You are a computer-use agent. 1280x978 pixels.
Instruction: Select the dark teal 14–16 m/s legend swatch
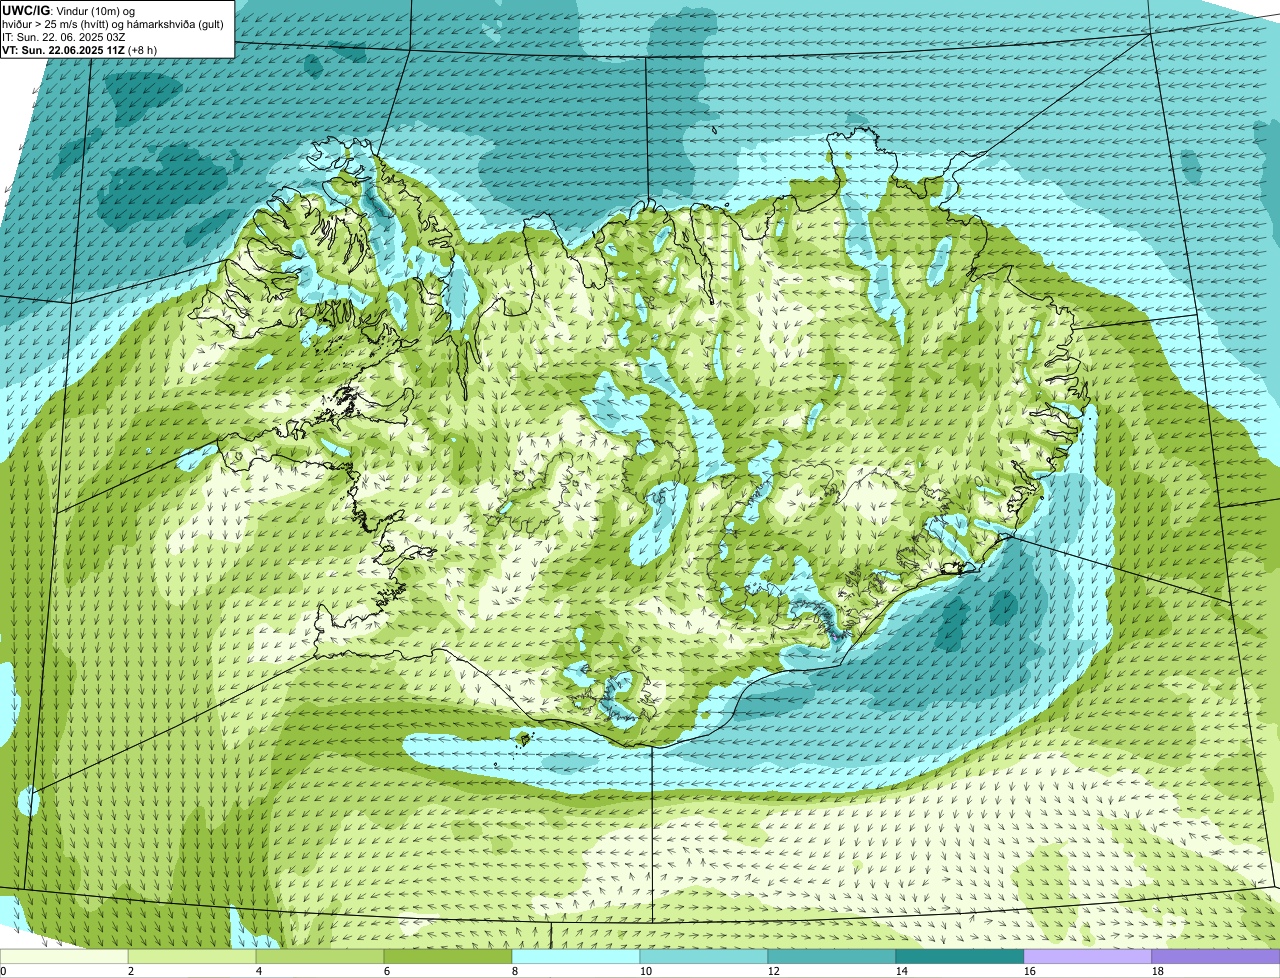coord(960,956)
